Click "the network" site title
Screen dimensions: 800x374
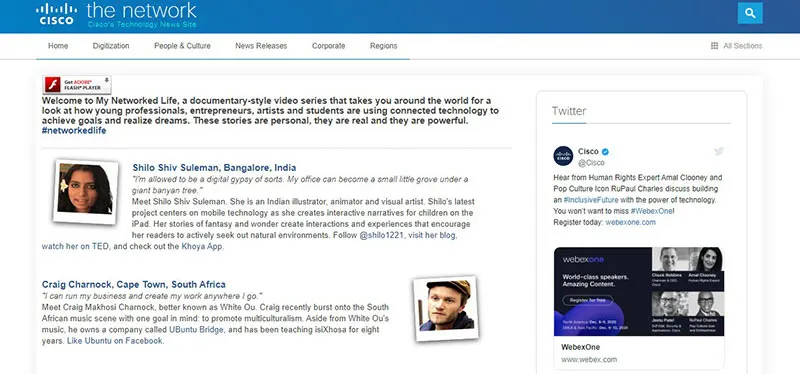[141, 10]
